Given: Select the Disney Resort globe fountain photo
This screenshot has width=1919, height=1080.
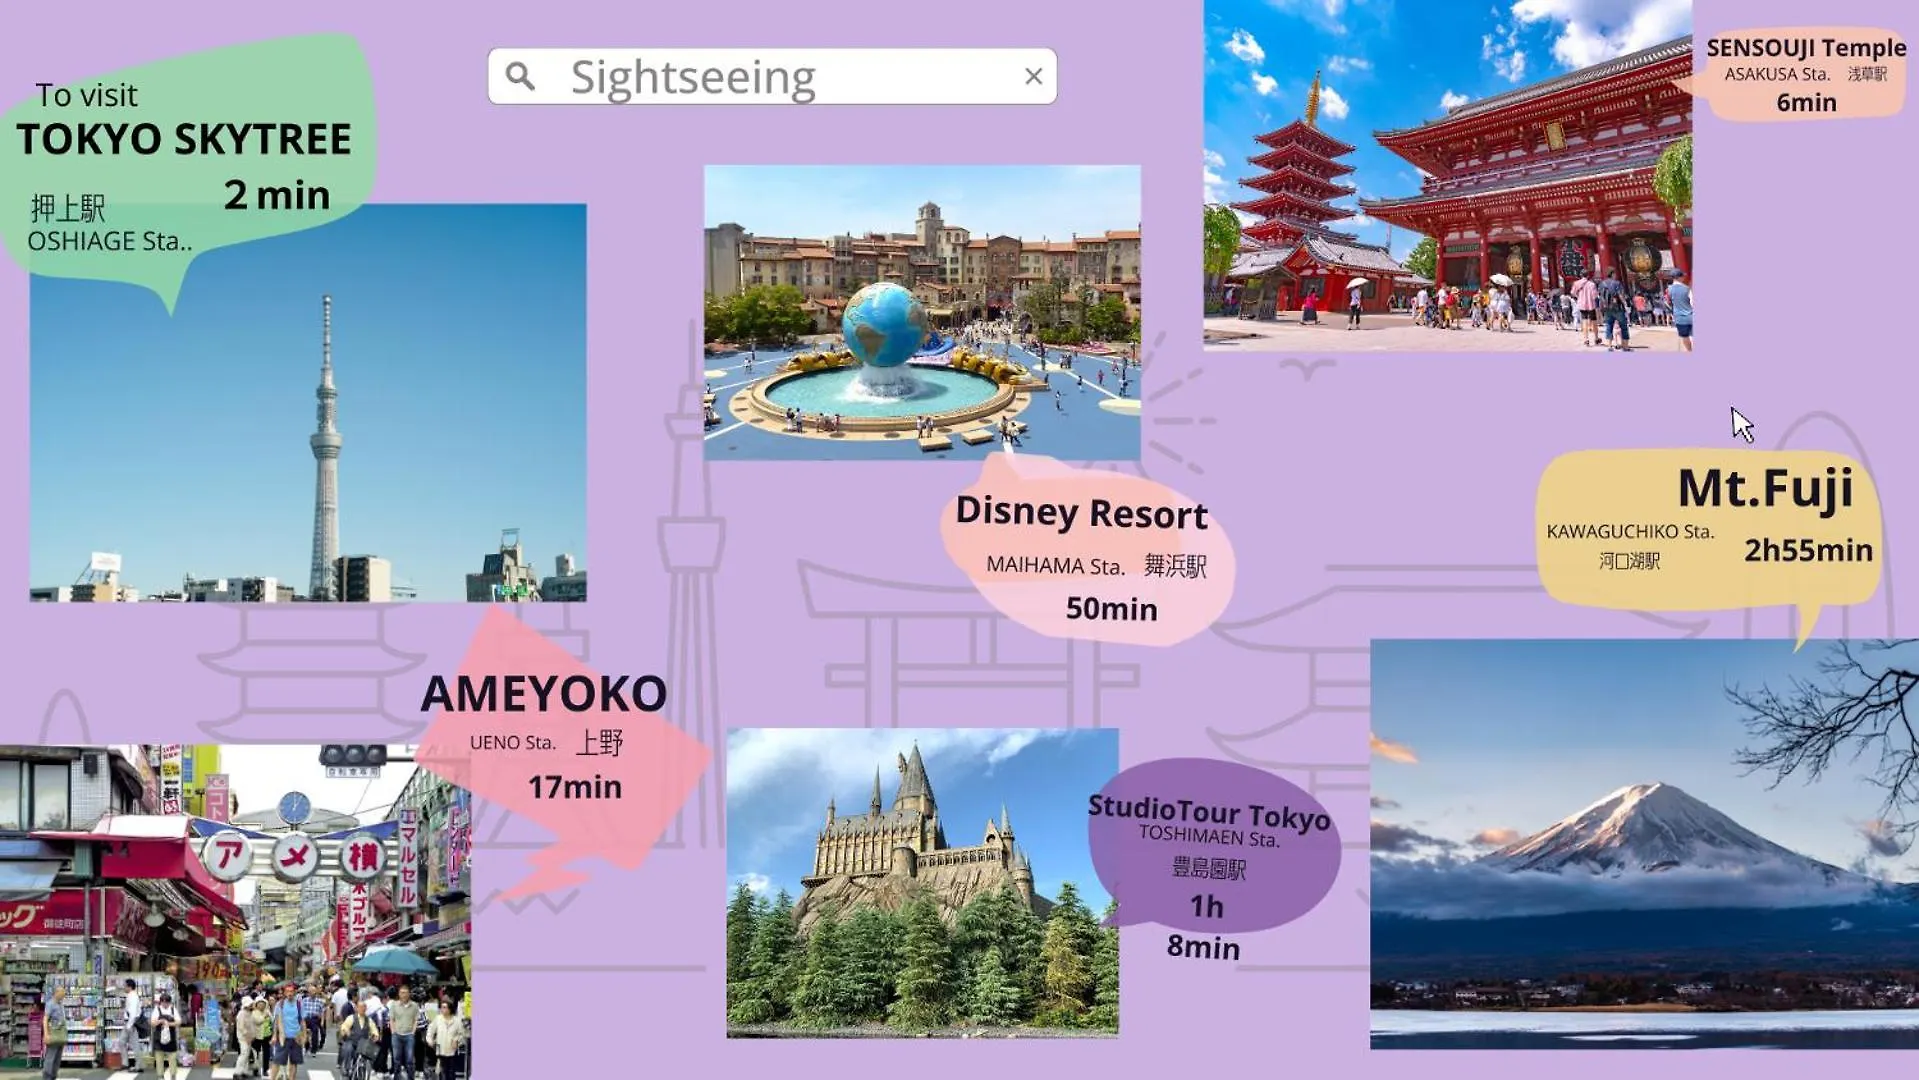Looking at the screenshot, I should [921, 312].
